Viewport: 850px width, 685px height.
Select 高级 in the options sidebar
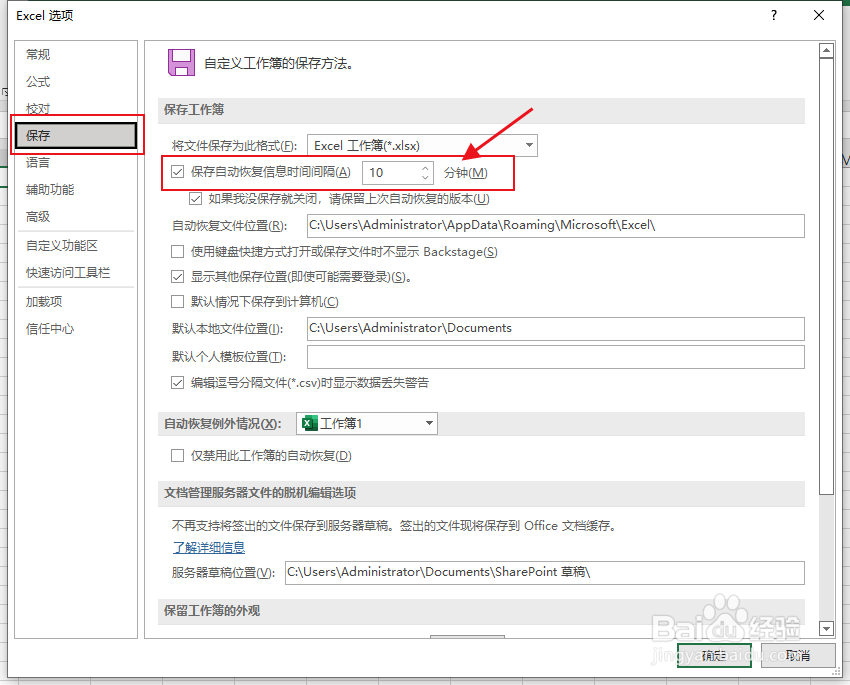(x=76, y=216)
